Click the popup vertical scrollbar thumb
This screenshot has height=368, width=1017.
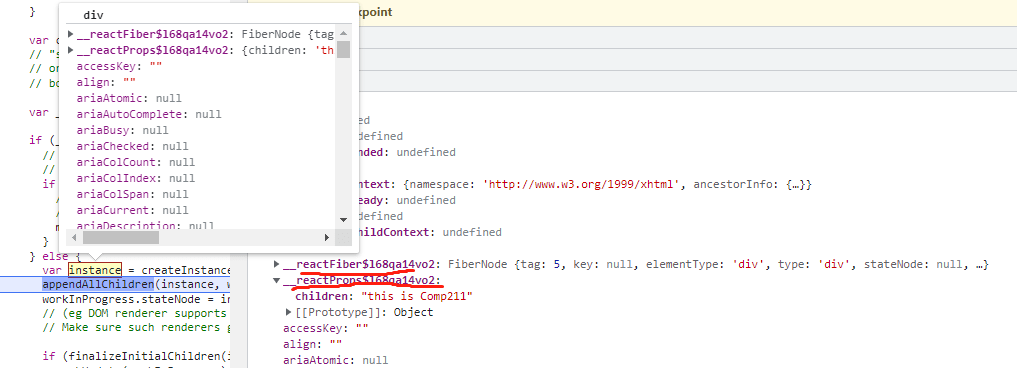[344, 49]
